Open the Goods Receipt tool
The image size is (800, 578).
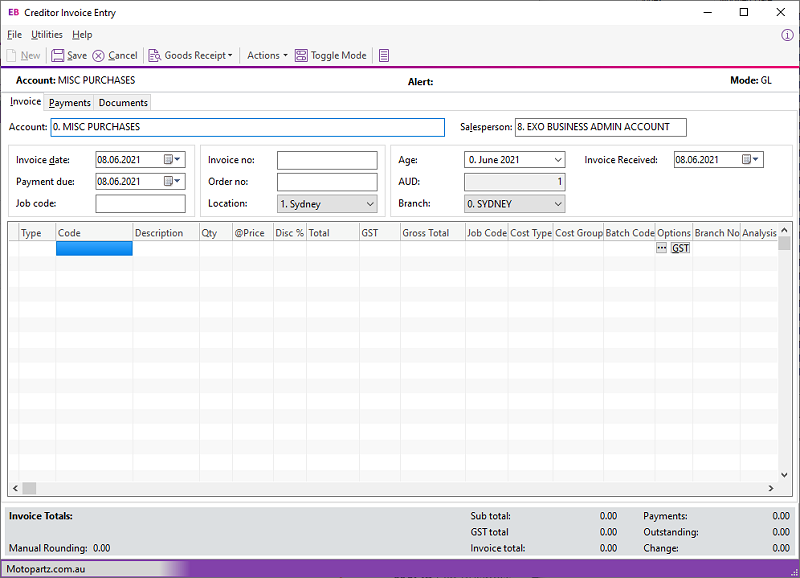(188, 55)
